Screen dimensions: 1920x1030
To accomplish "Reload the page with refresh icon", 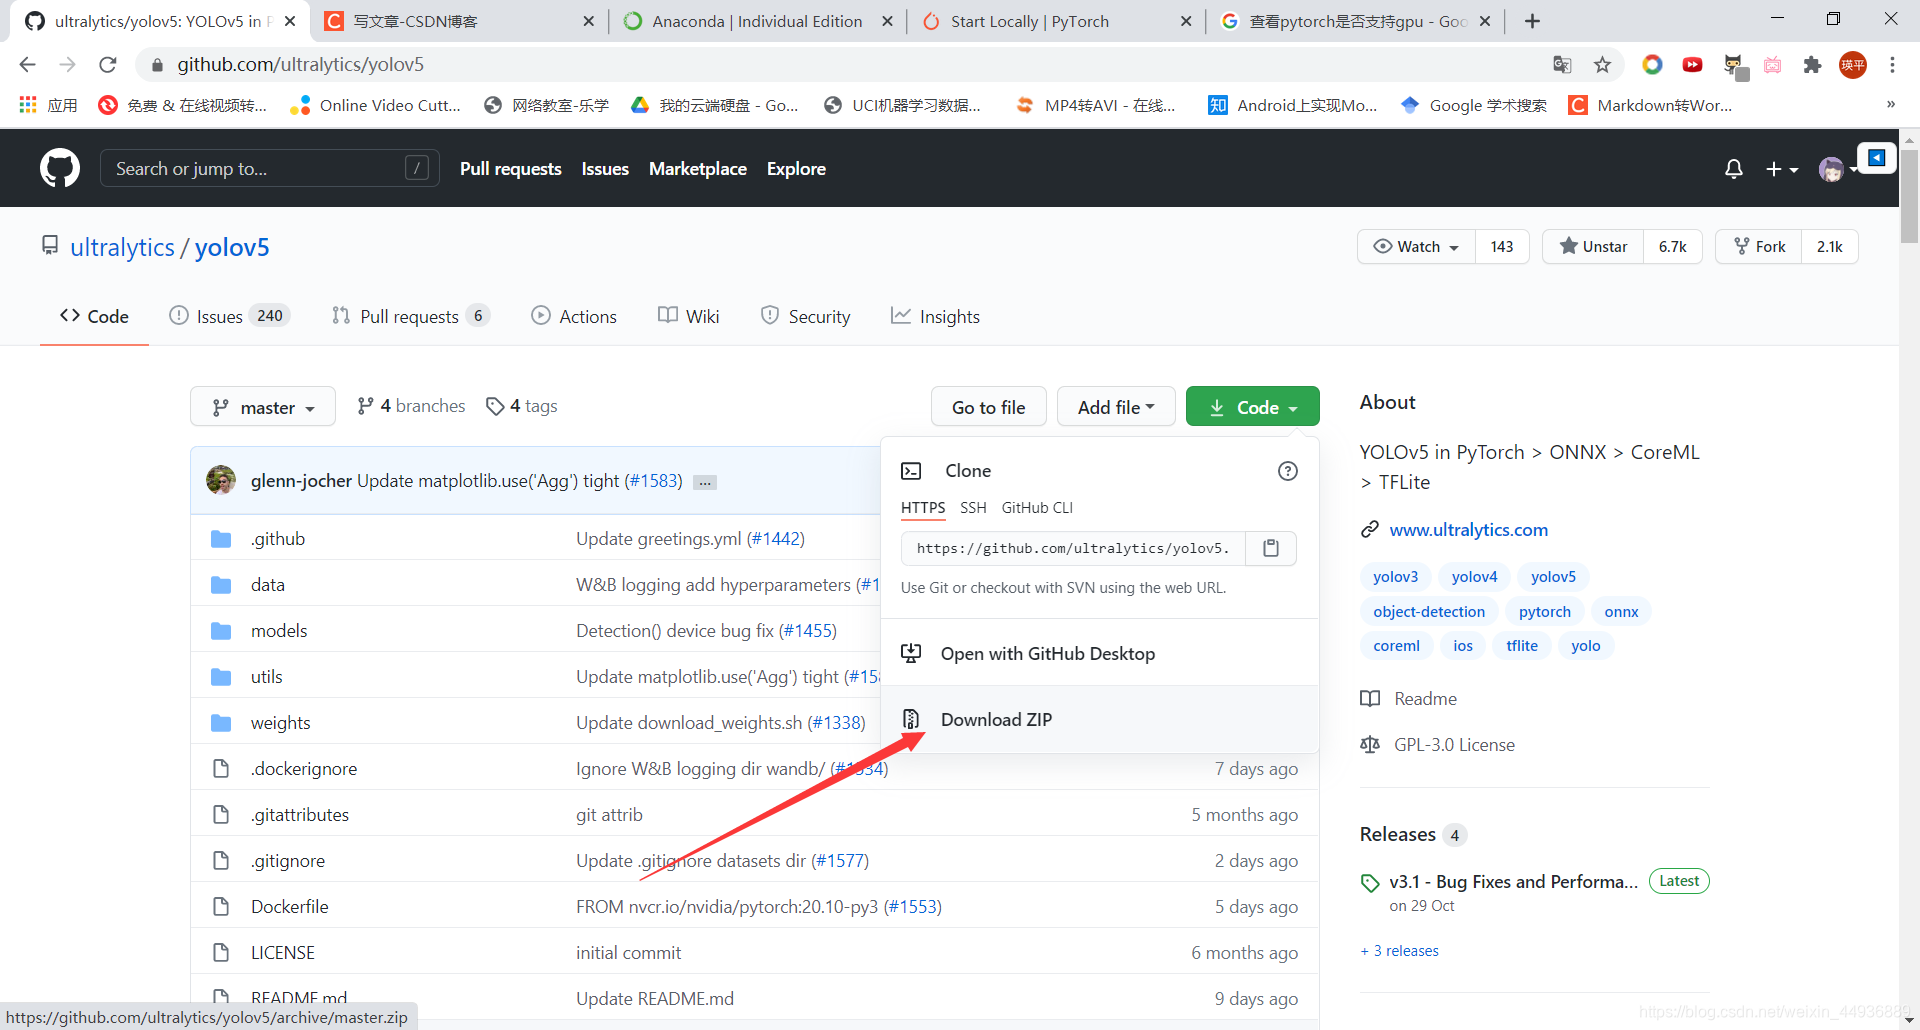I will point(108,65).
